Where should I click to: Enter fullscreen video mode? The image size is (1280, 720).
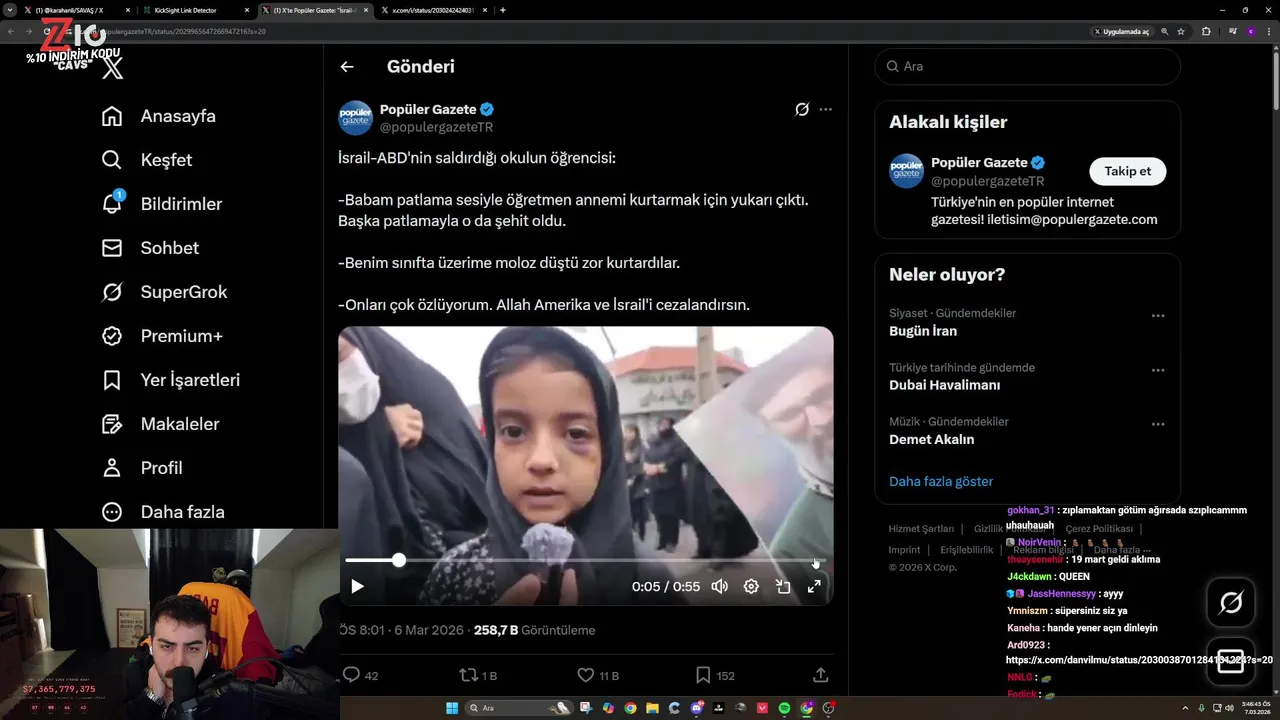[x=814, y=587]
